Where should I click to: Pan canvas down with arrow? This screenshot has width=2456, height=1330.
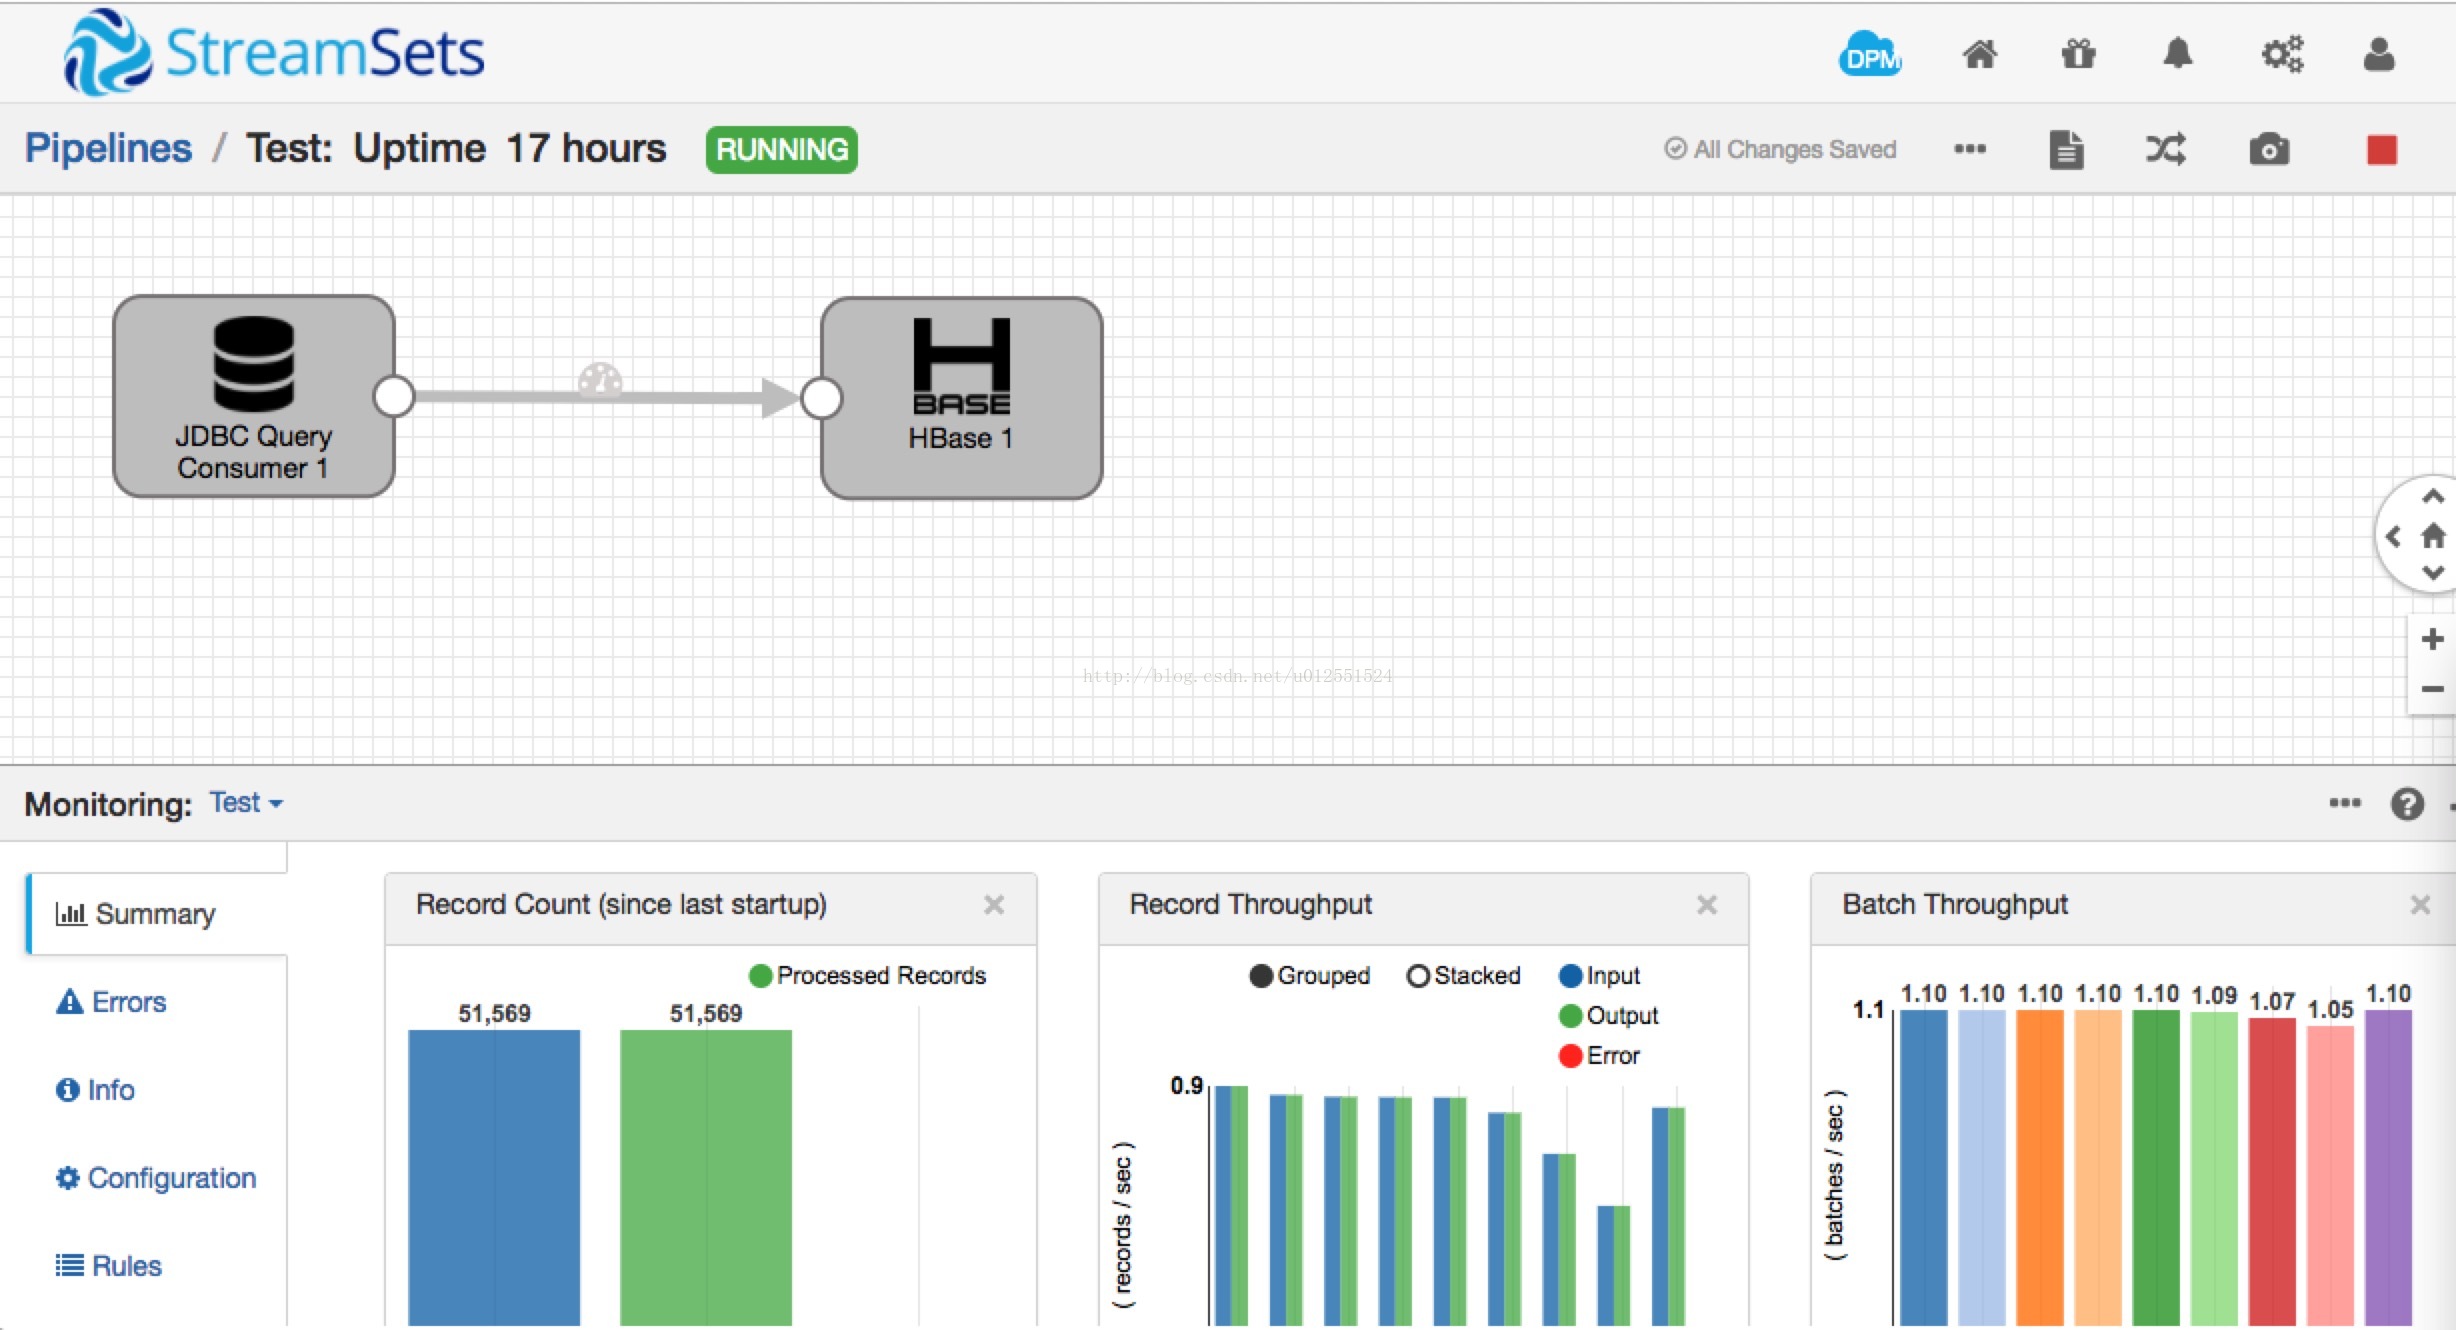point(2432,573)
